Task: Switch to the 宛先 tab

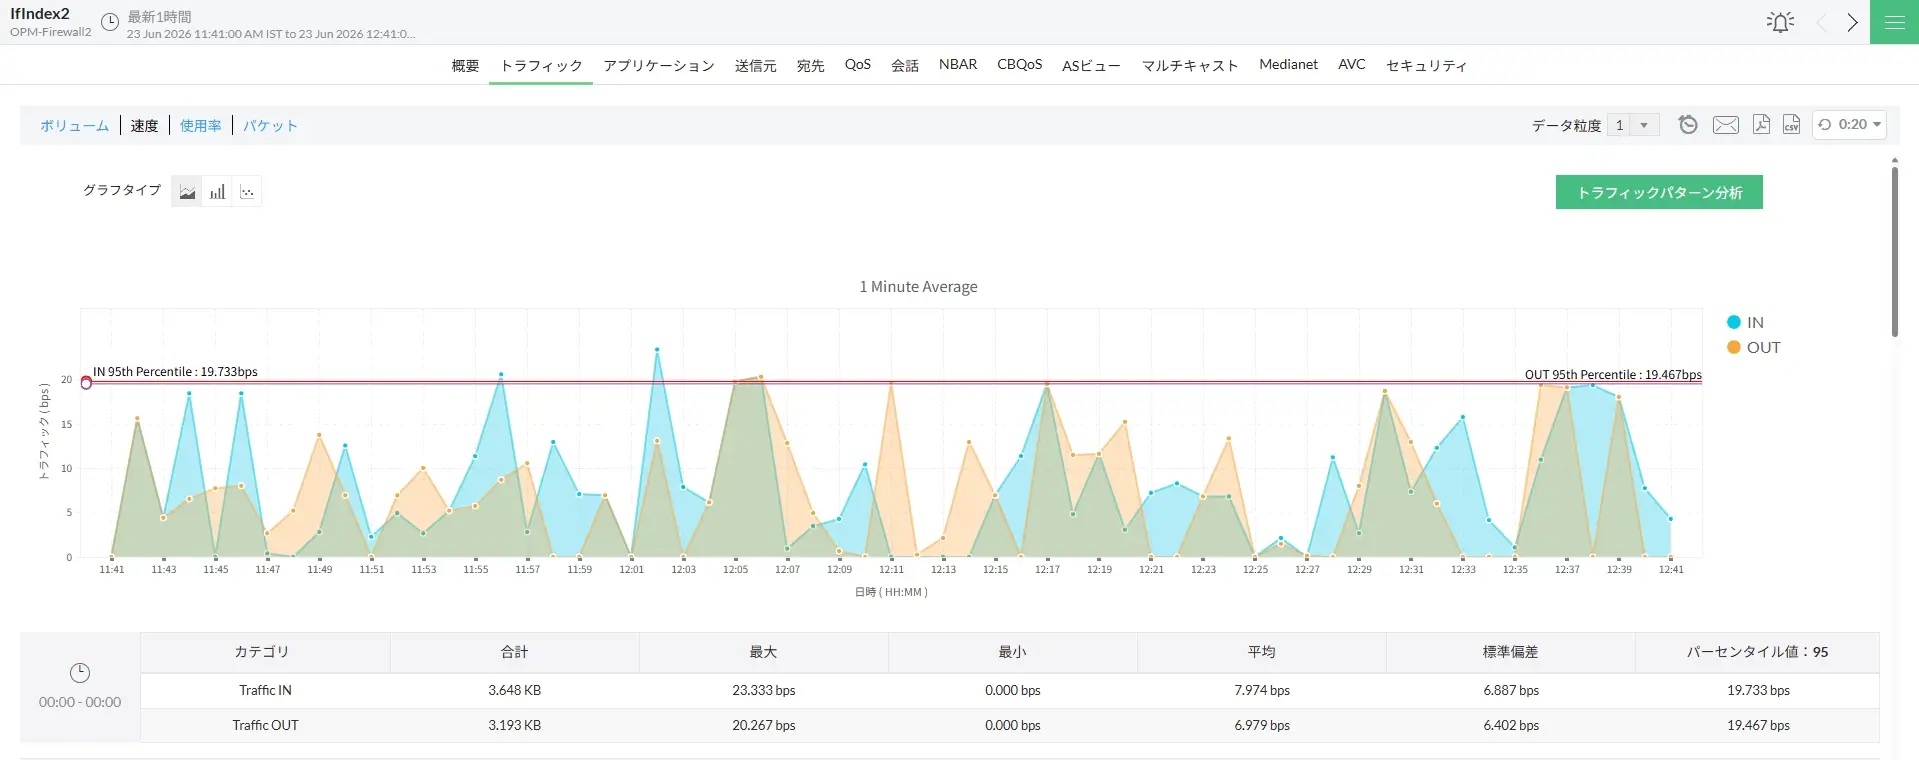Action: [x=810, y=65]
